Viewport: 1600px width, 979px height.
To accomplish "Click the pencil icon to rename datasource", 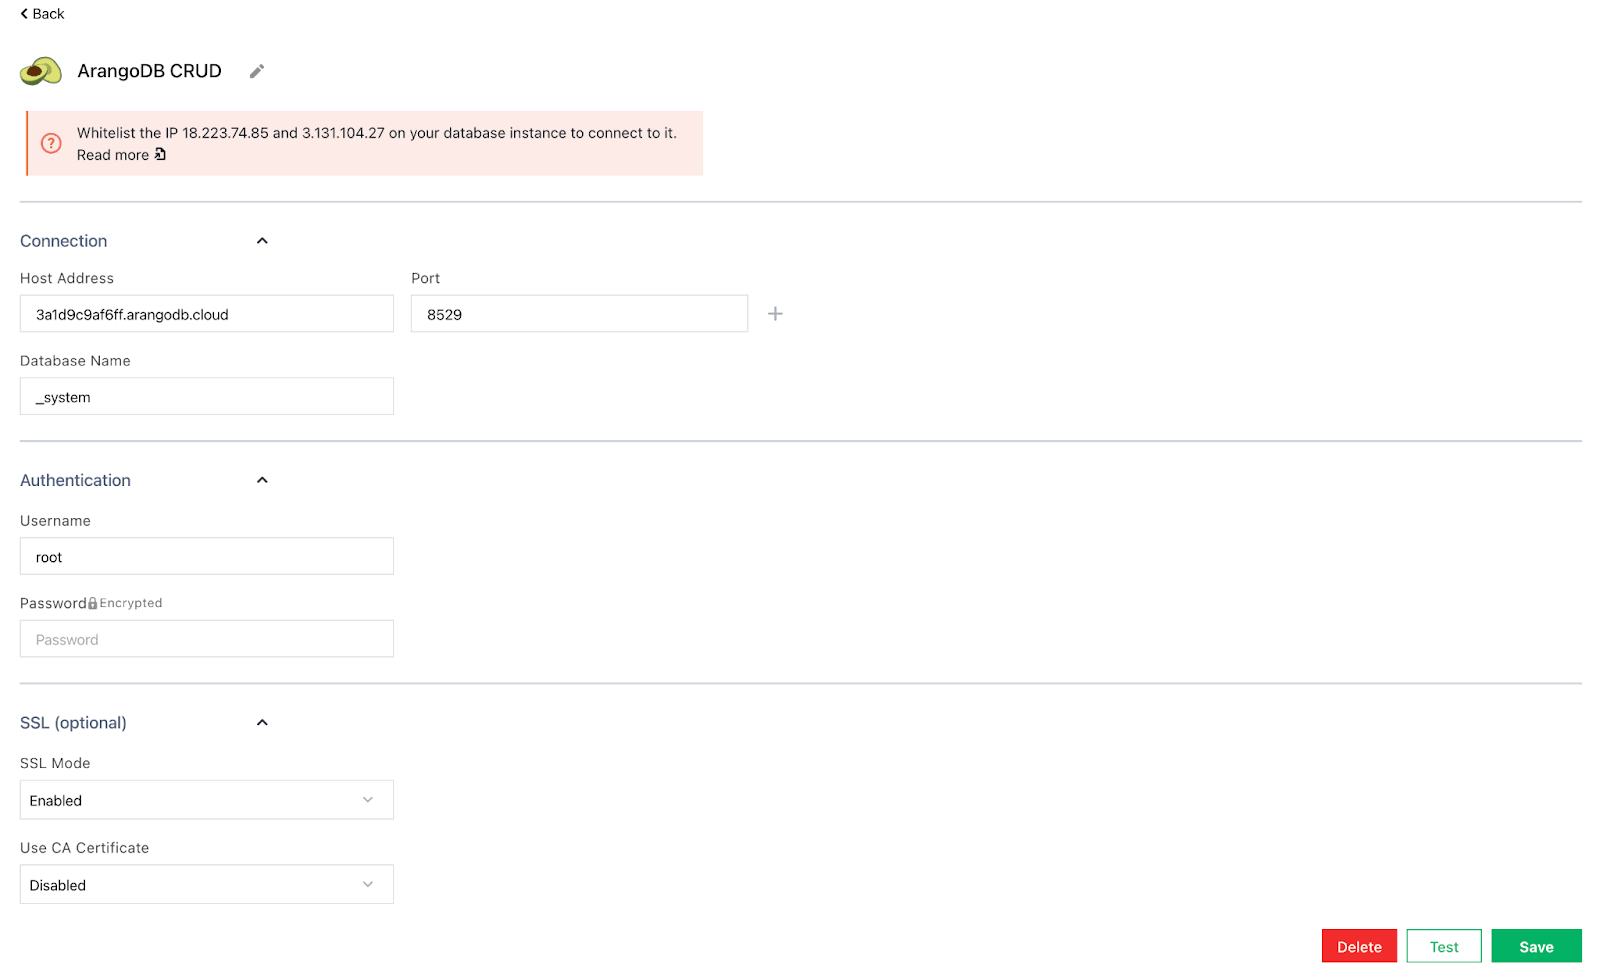I will click(257, 71).
